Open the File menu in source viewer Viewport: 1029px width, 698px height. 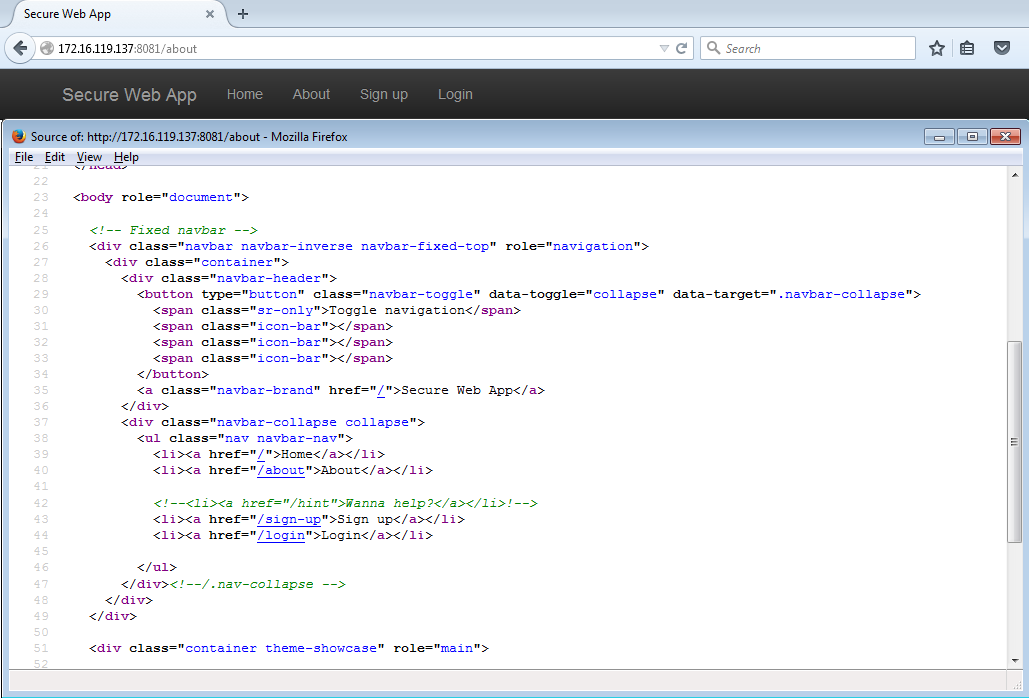[24, 157]
